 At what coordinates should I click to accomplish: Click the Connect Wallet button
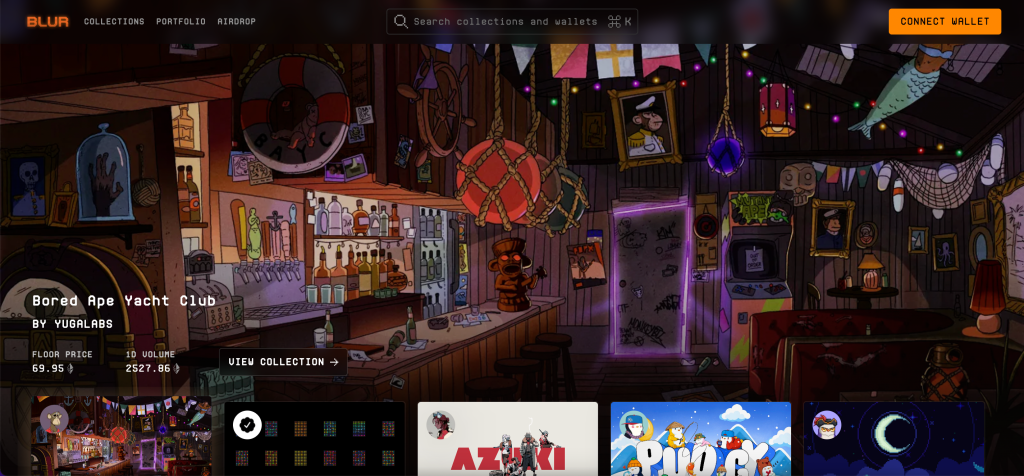point(944,22)
